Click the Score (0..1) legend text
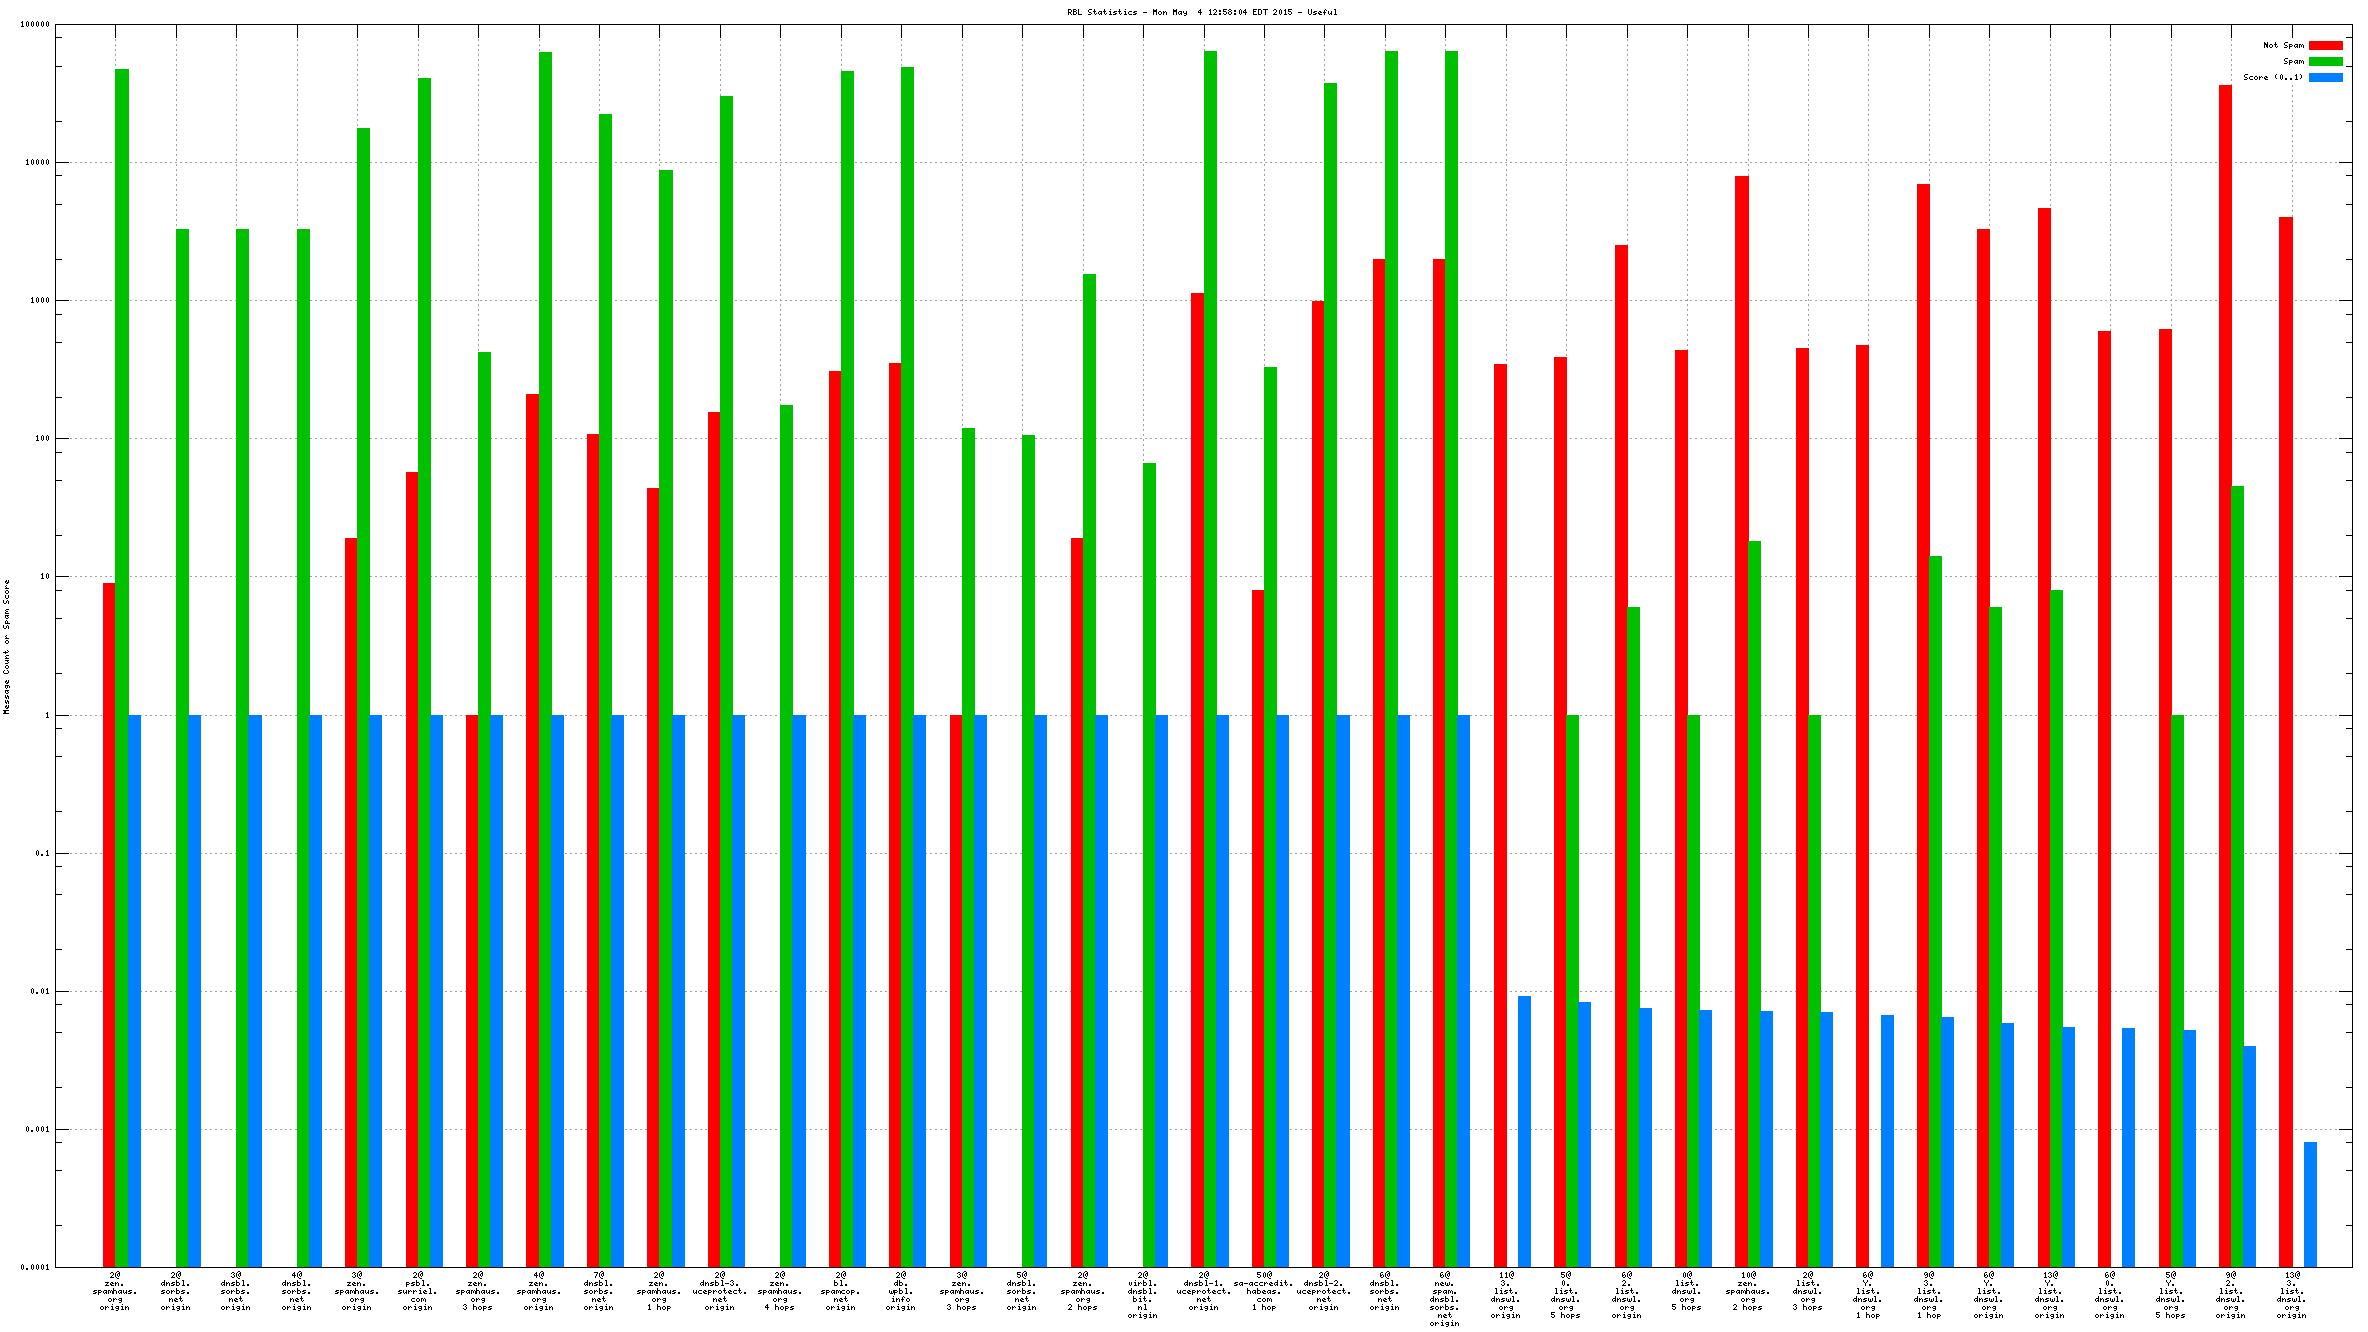Screen dimensions: 2368x1332 click(2272, 77)
